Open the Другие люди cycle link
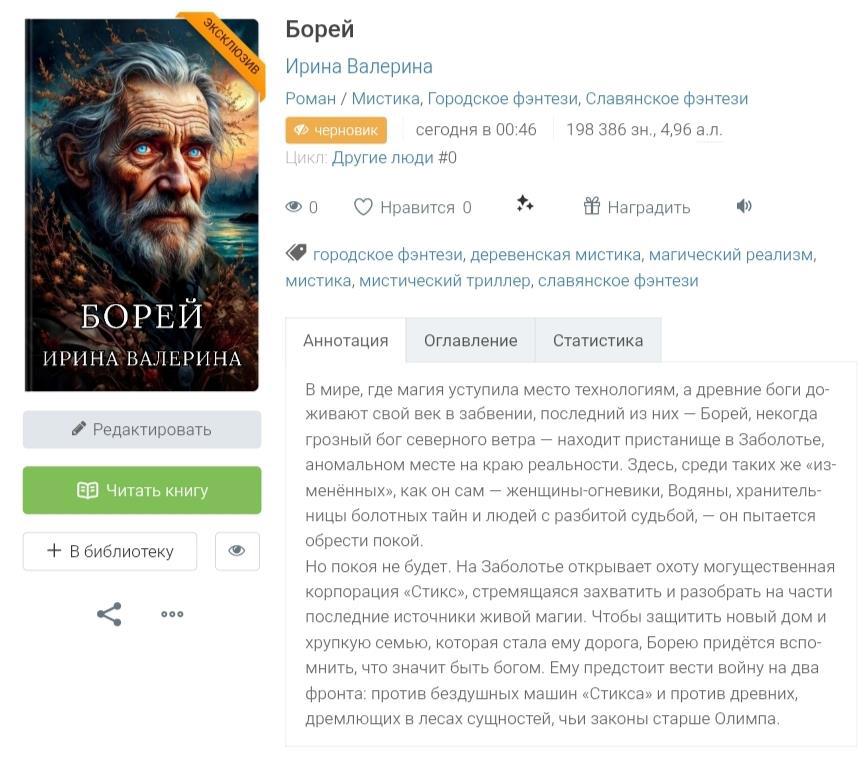This screenshot has height=760, width=867. [x=384, y=158]
